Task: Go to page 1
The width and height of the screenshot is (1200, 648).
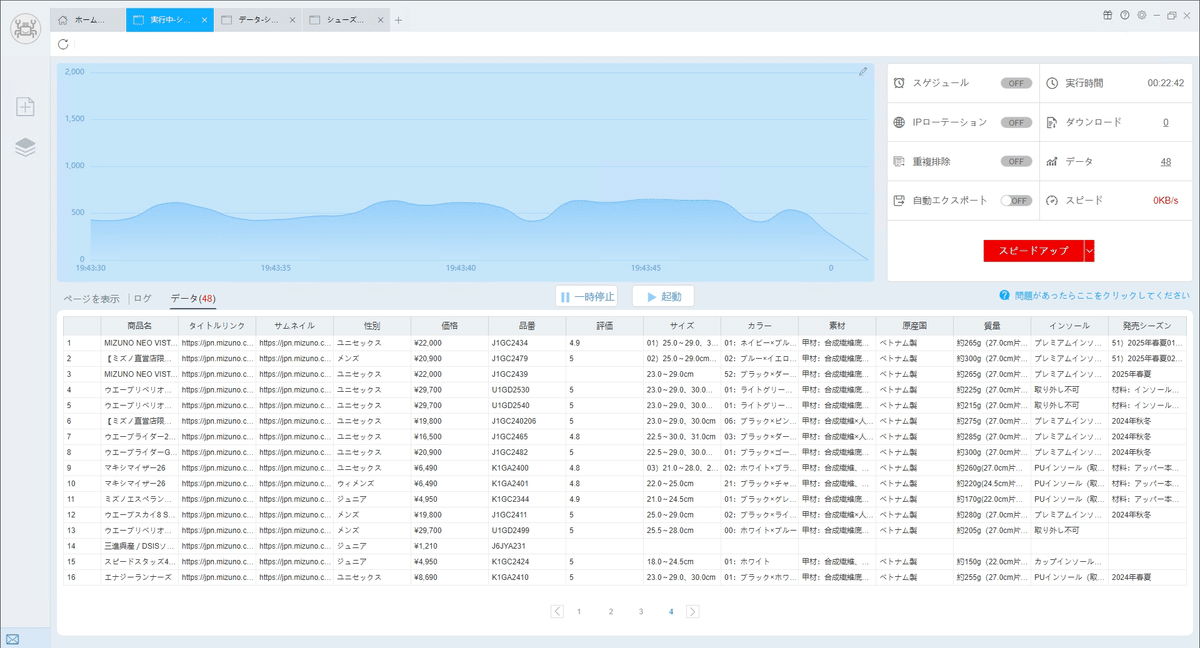Action: 579,611
